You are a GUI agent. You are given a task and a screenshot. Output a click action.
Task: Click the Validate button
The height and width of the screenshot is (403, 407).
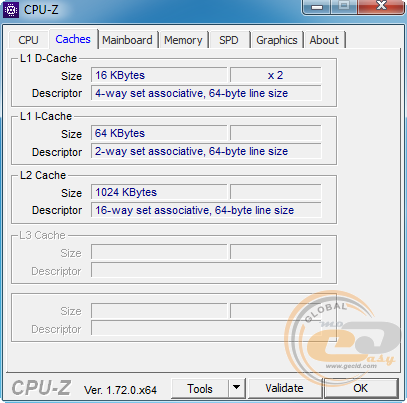[x=284, y=388]
